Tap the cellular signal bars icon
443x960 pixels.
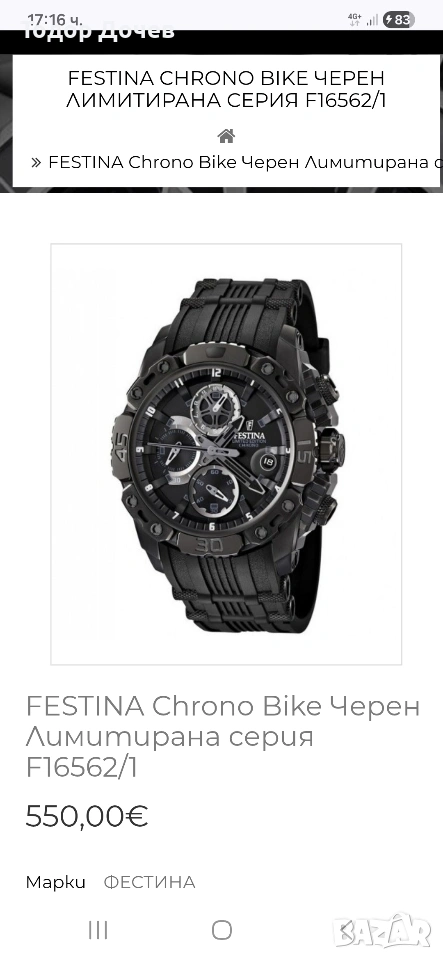(x=372, y=20)
